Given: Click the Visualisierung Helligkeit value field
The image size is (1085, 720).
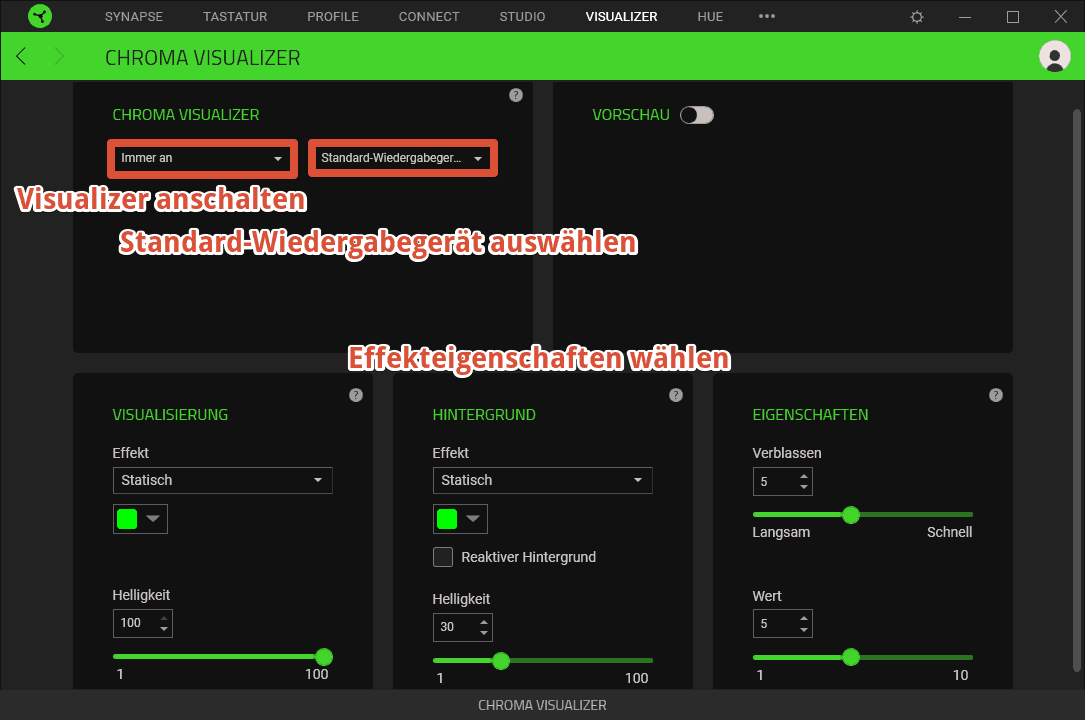Looking at the screenshot, I should [143, 623].
